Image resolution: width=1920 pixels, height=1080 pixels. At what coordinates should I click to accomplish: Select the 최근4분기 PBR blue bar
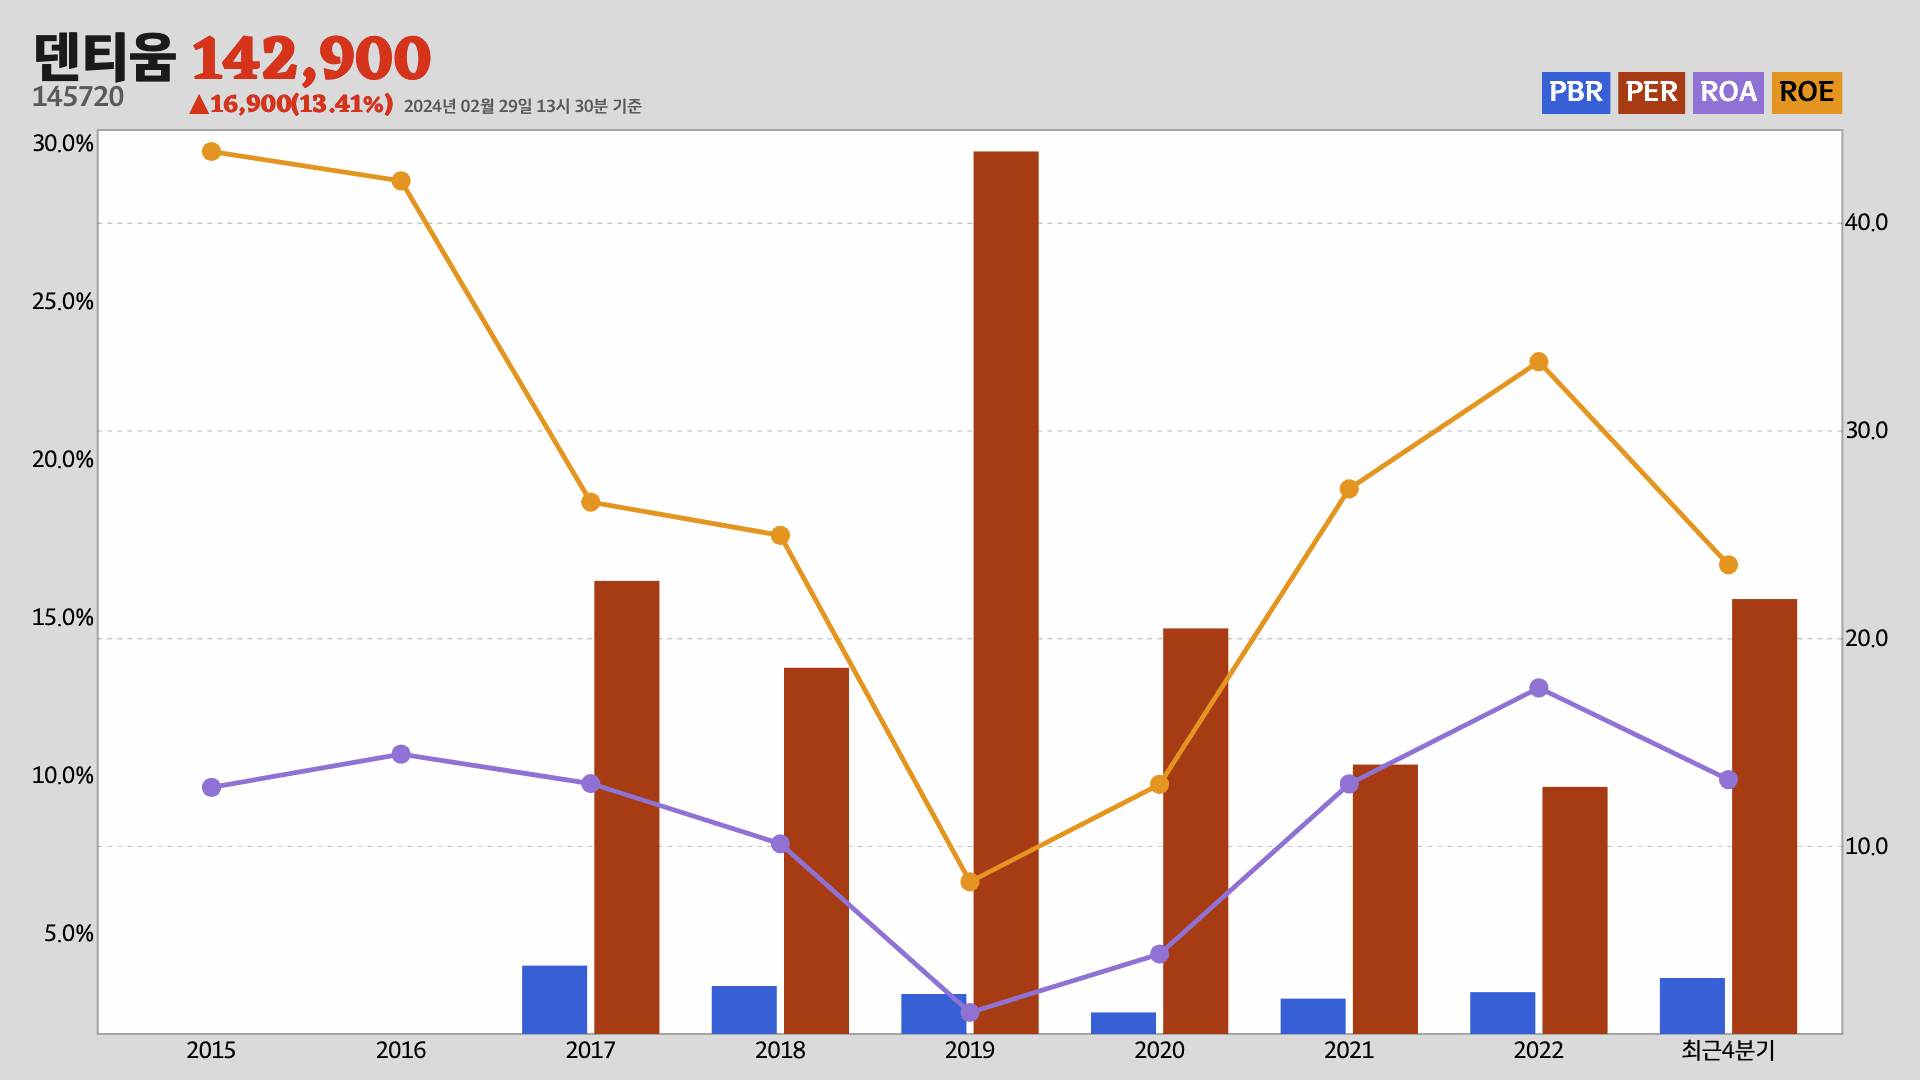(1692, 1006)
